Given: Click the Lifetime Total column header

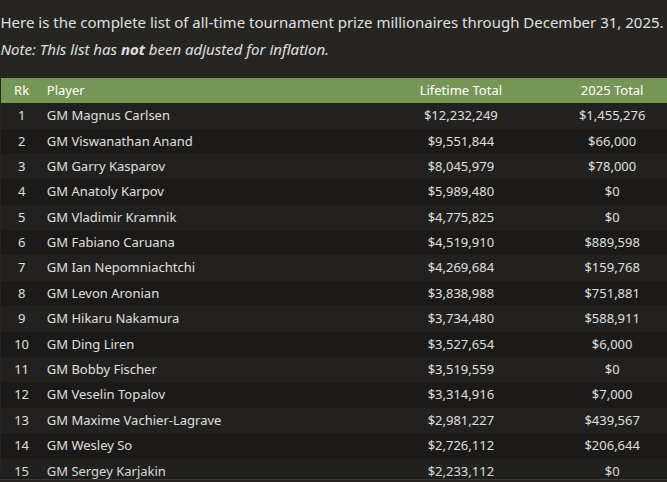Looking at the screenshot, I should pyautogui.click(x=461, y=91).
